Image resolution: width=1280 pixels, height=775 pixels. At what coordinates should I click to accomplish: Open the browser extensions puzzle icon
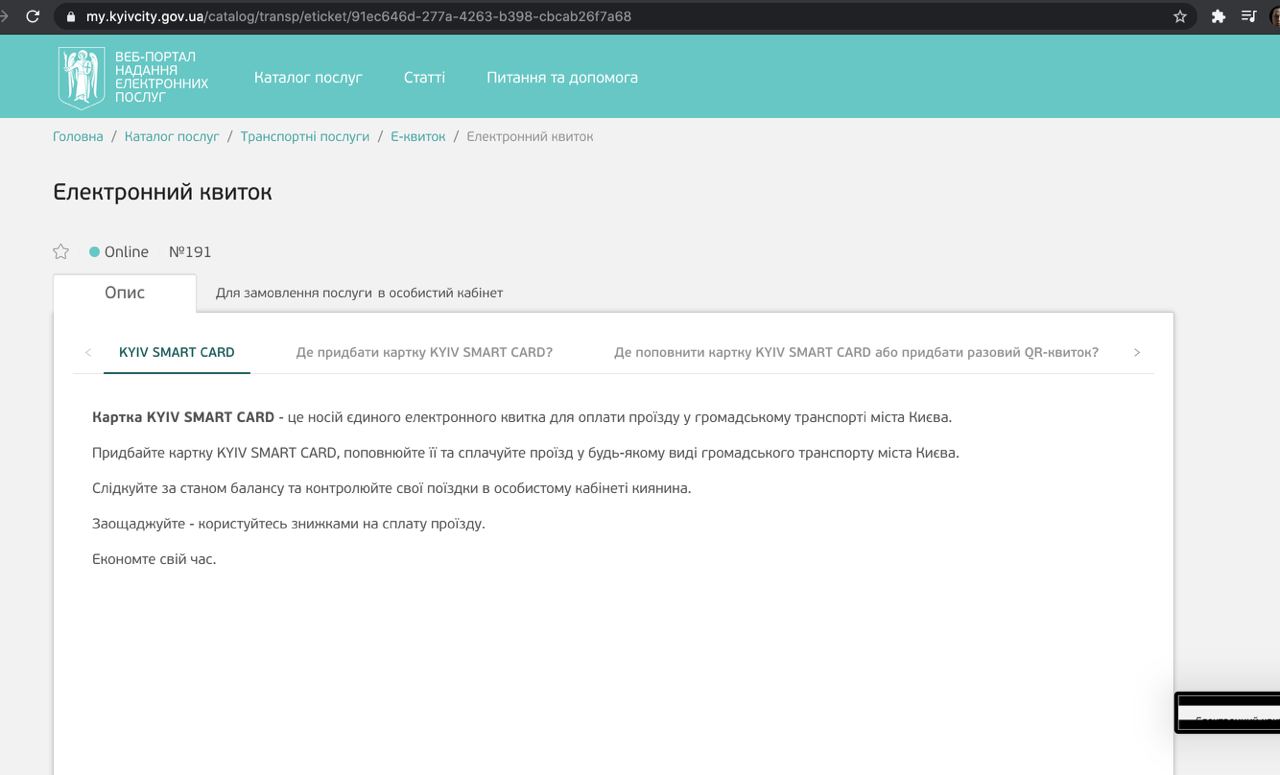pyautogui.click(x=1218, y=16)
